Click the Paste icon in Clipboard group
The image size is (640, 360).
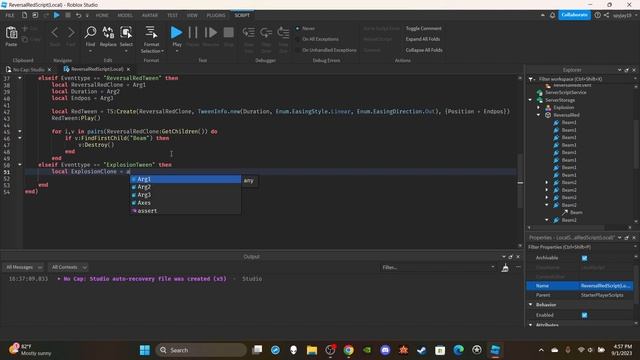(11, 33)
